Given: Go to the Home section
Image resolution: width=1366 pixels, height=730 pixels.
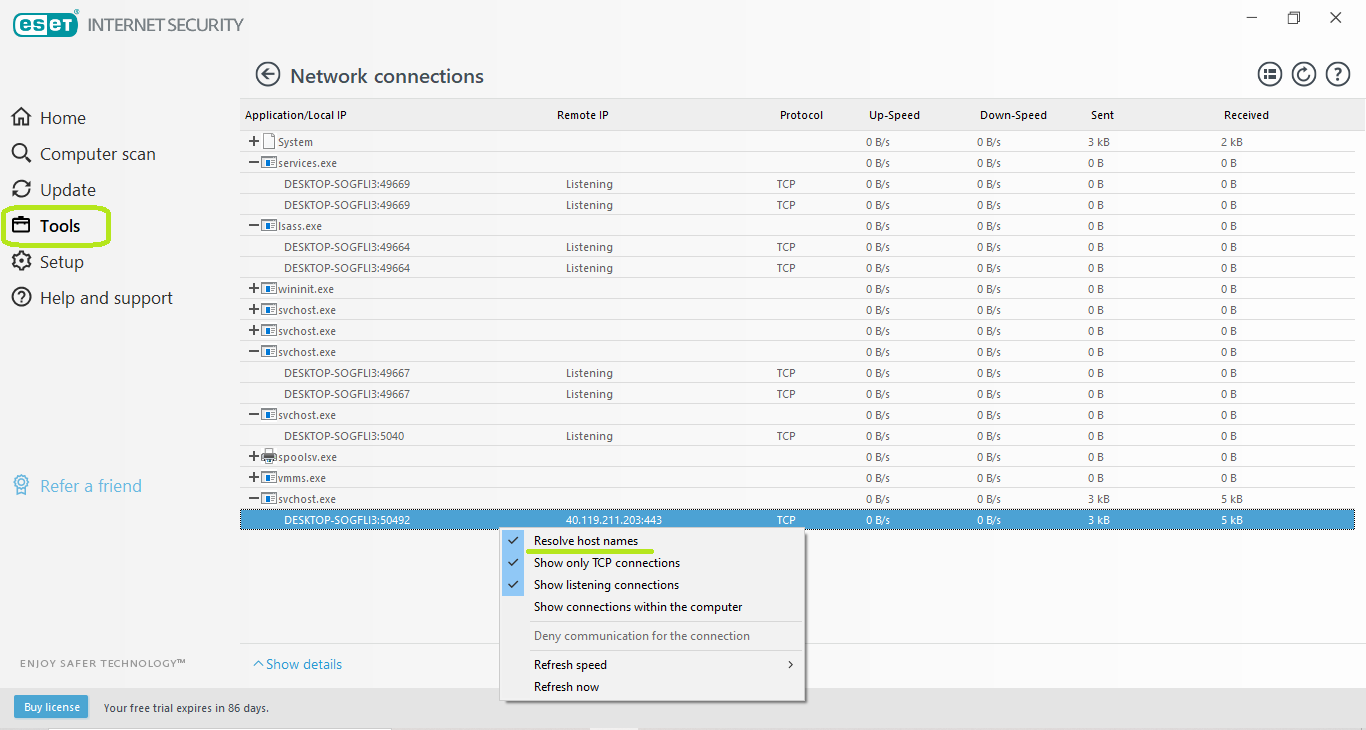Looking at the screenshot, I should 62,118.
